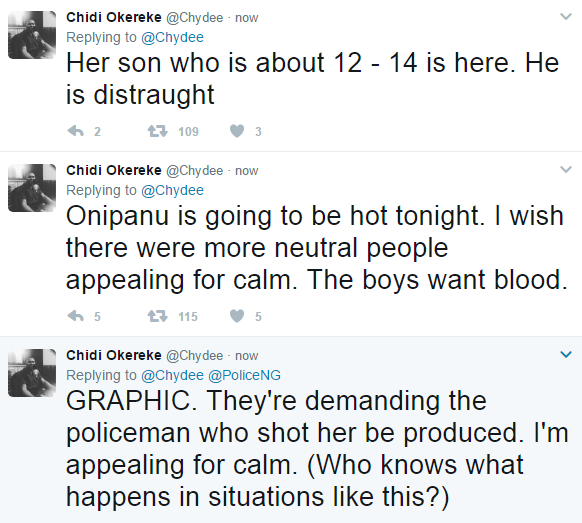582x523 pixels.
Task: Click Chidi Okereke name on first tweet
Action: coord(114,17)
